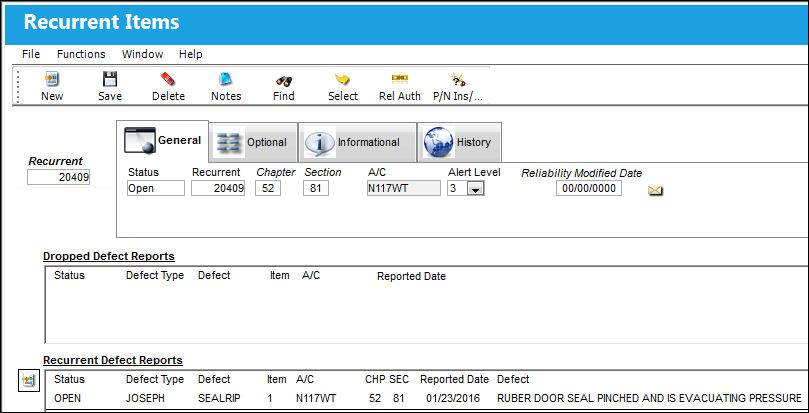Click the reported date 01/23/2016
Image resolution: width=809 pixels, height=413 pixels.
453,399
